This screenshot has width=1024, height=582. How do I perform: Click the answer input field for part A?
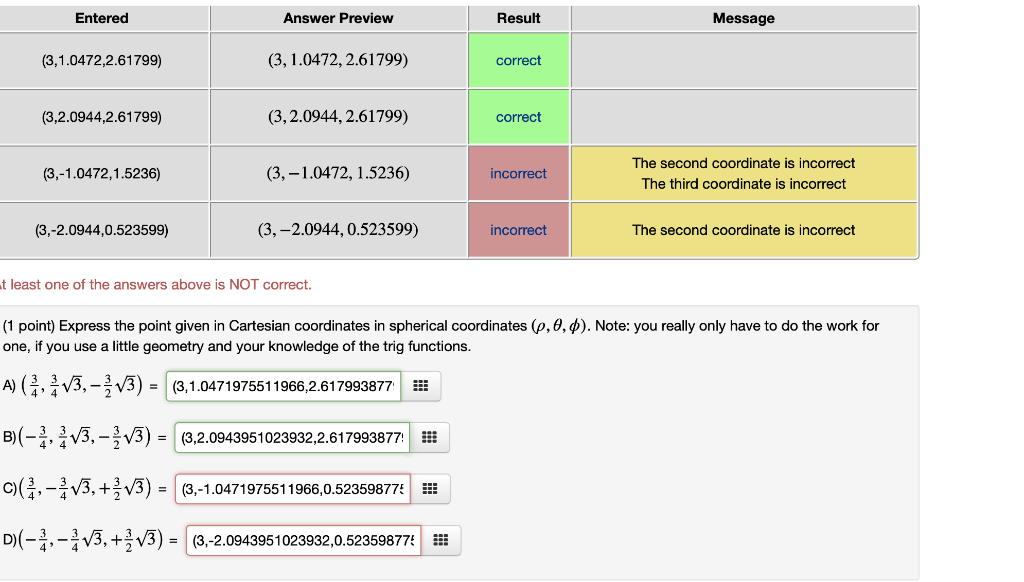click(282, 386)
